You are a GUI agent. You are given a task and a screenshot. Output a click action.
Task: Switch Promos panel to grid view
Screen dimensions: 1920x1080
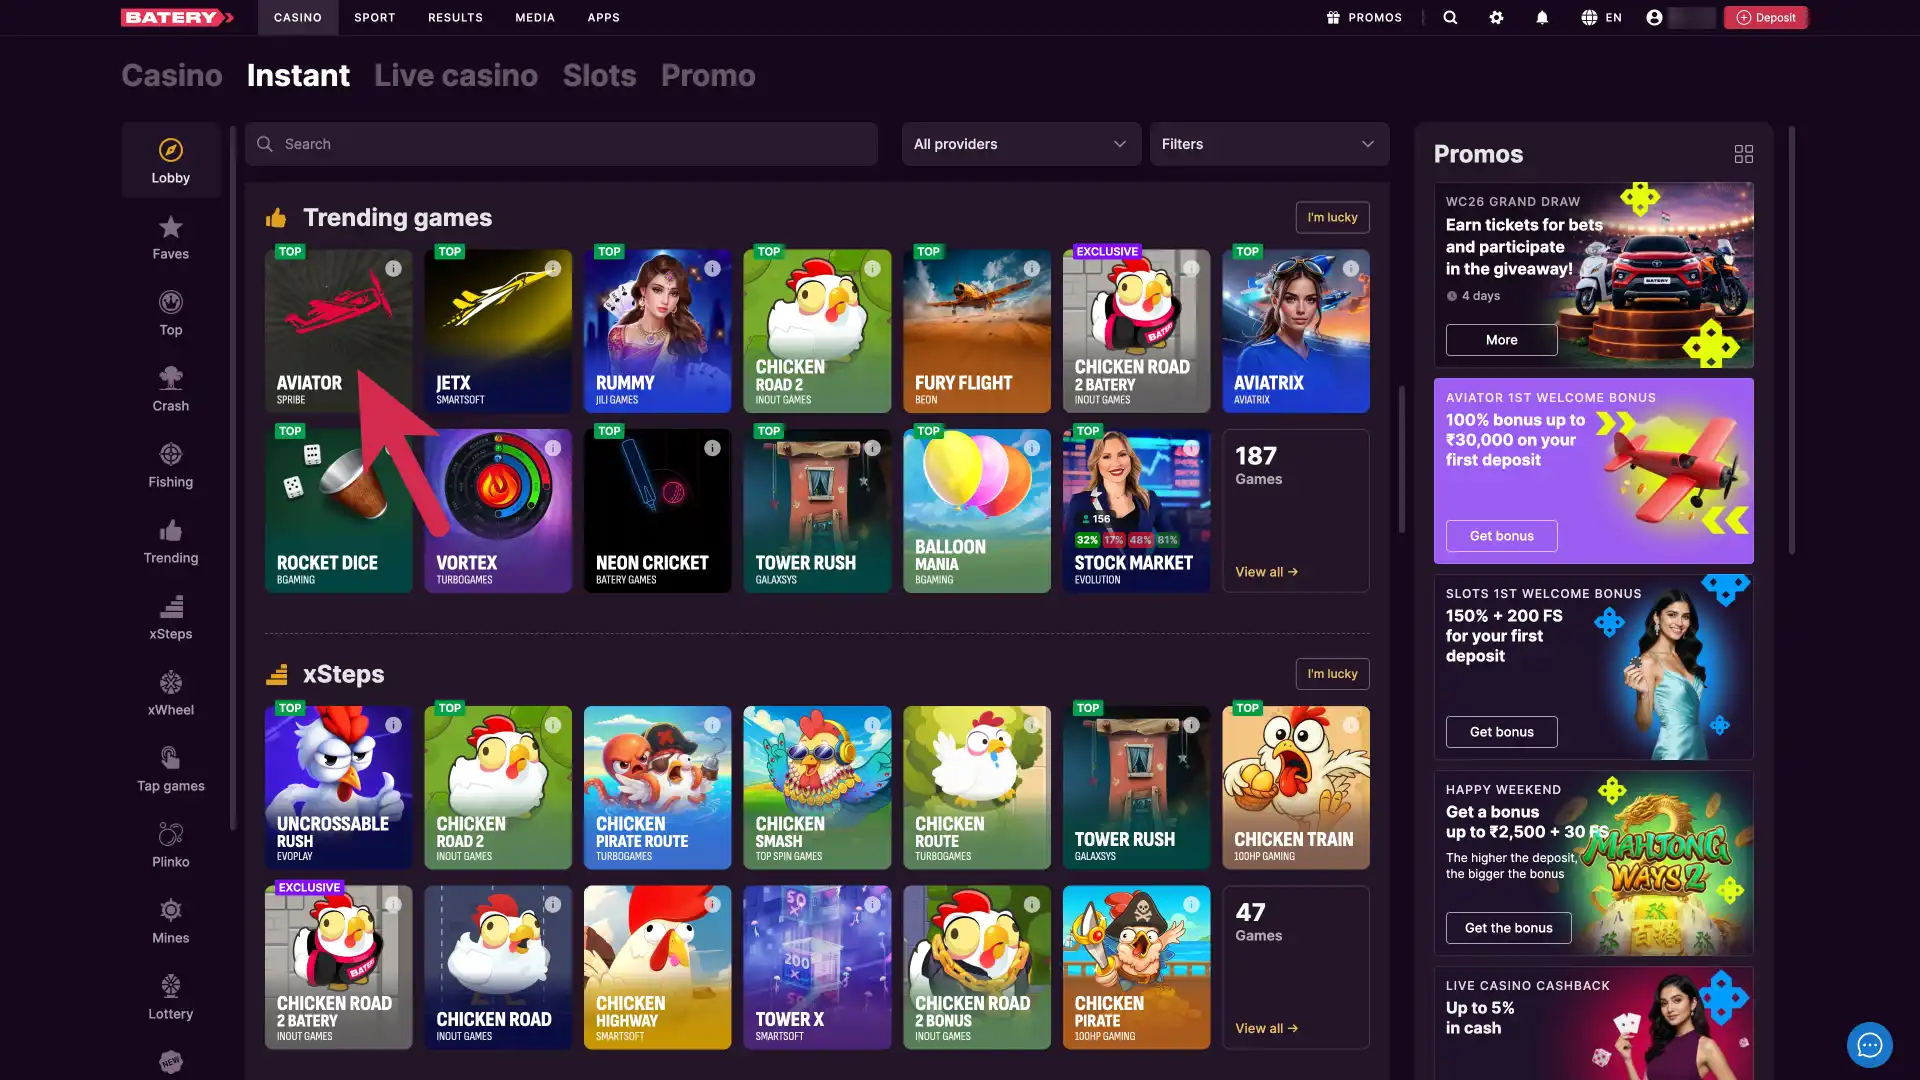pyautogui.click(x=1743, y=154)
